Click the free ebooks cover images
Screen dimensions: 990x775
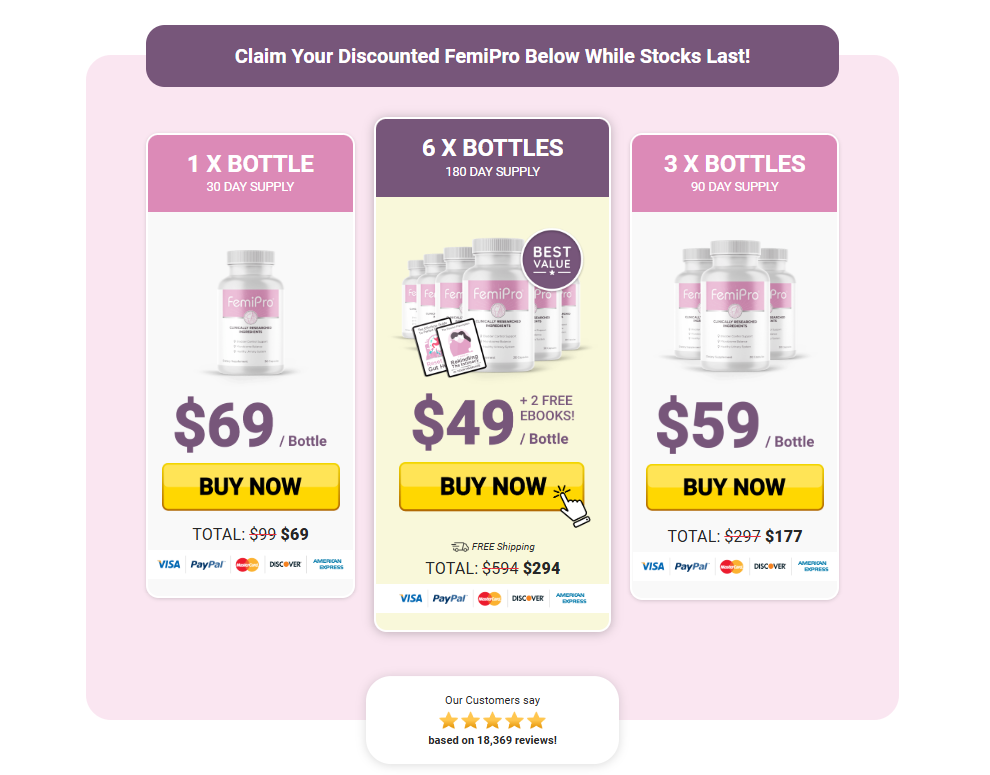tap(448, 347)
